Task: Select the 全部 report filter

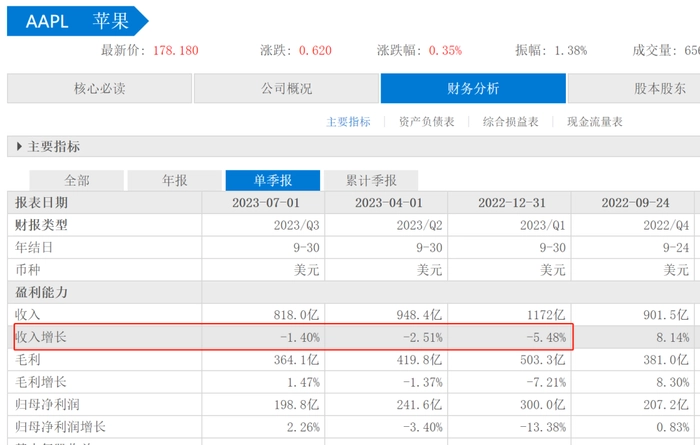Action: 77,181
